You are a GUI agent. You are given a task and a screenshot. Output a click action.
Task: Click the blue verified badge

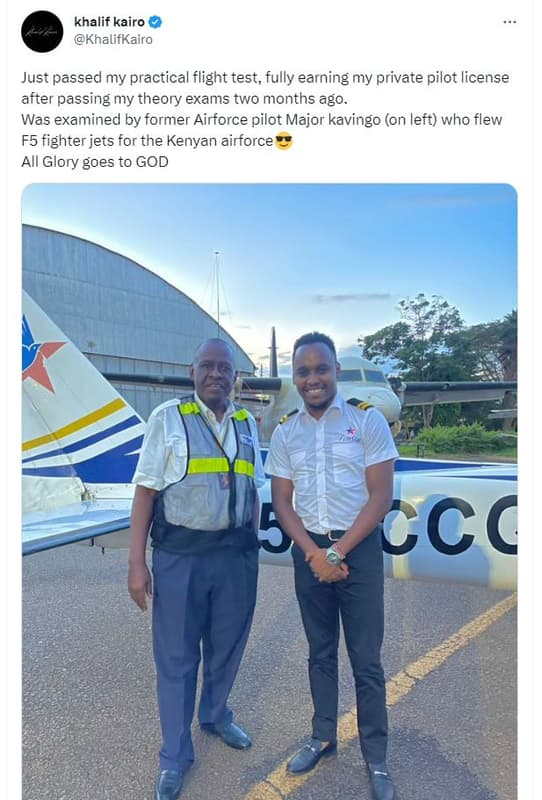coord(155,22)
